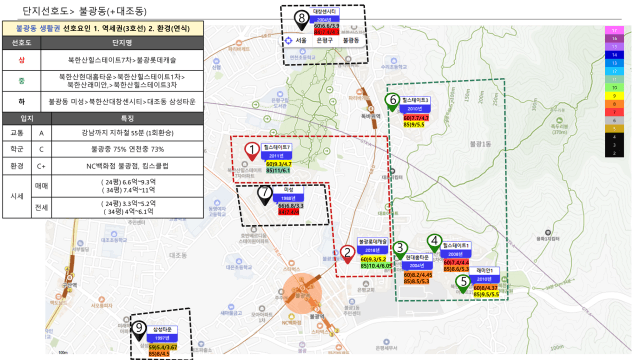Click the 학군 row label
The width and height of the screenshot is (640, 360).
[x=17, y=149]
